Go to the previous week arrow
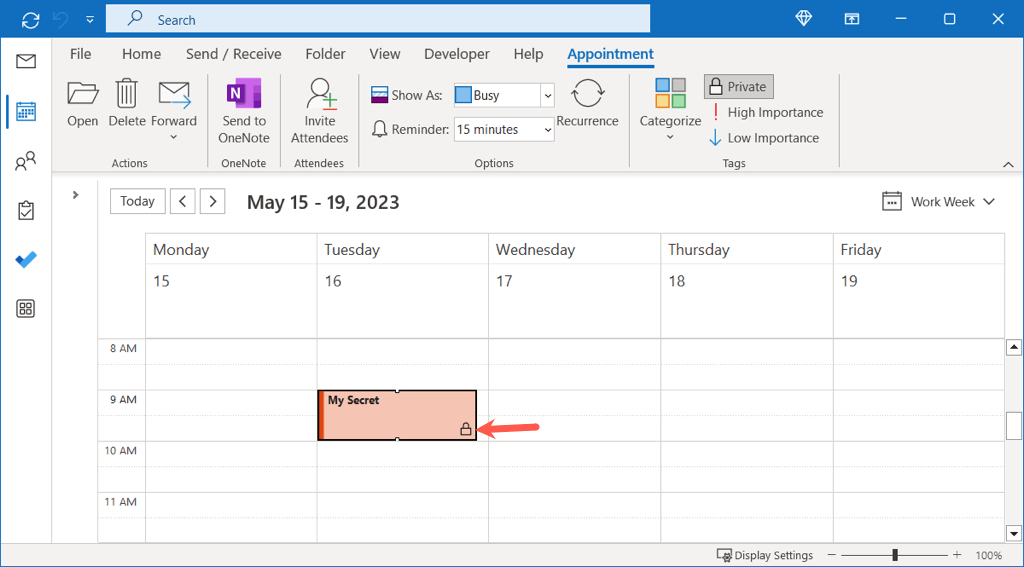Screen dimensions: 1024x567 click(183, 202)
